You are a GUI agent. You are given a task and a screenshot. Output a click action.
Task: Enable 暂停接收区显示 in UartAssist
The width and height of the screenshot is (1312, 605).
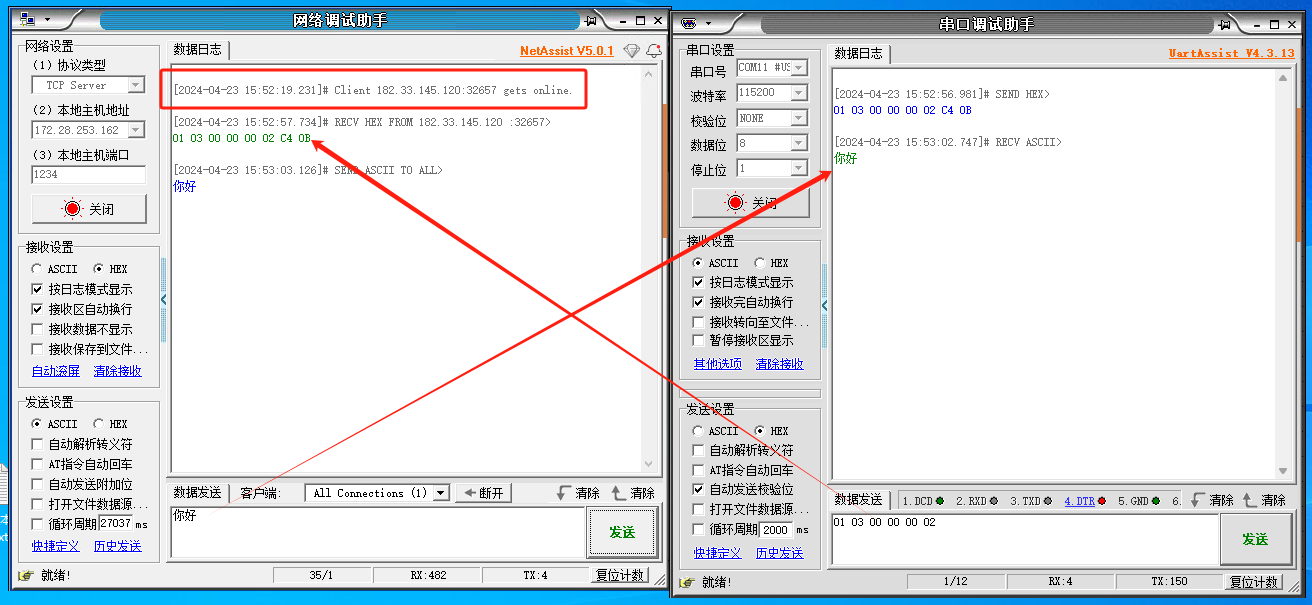tap(699, 340)
